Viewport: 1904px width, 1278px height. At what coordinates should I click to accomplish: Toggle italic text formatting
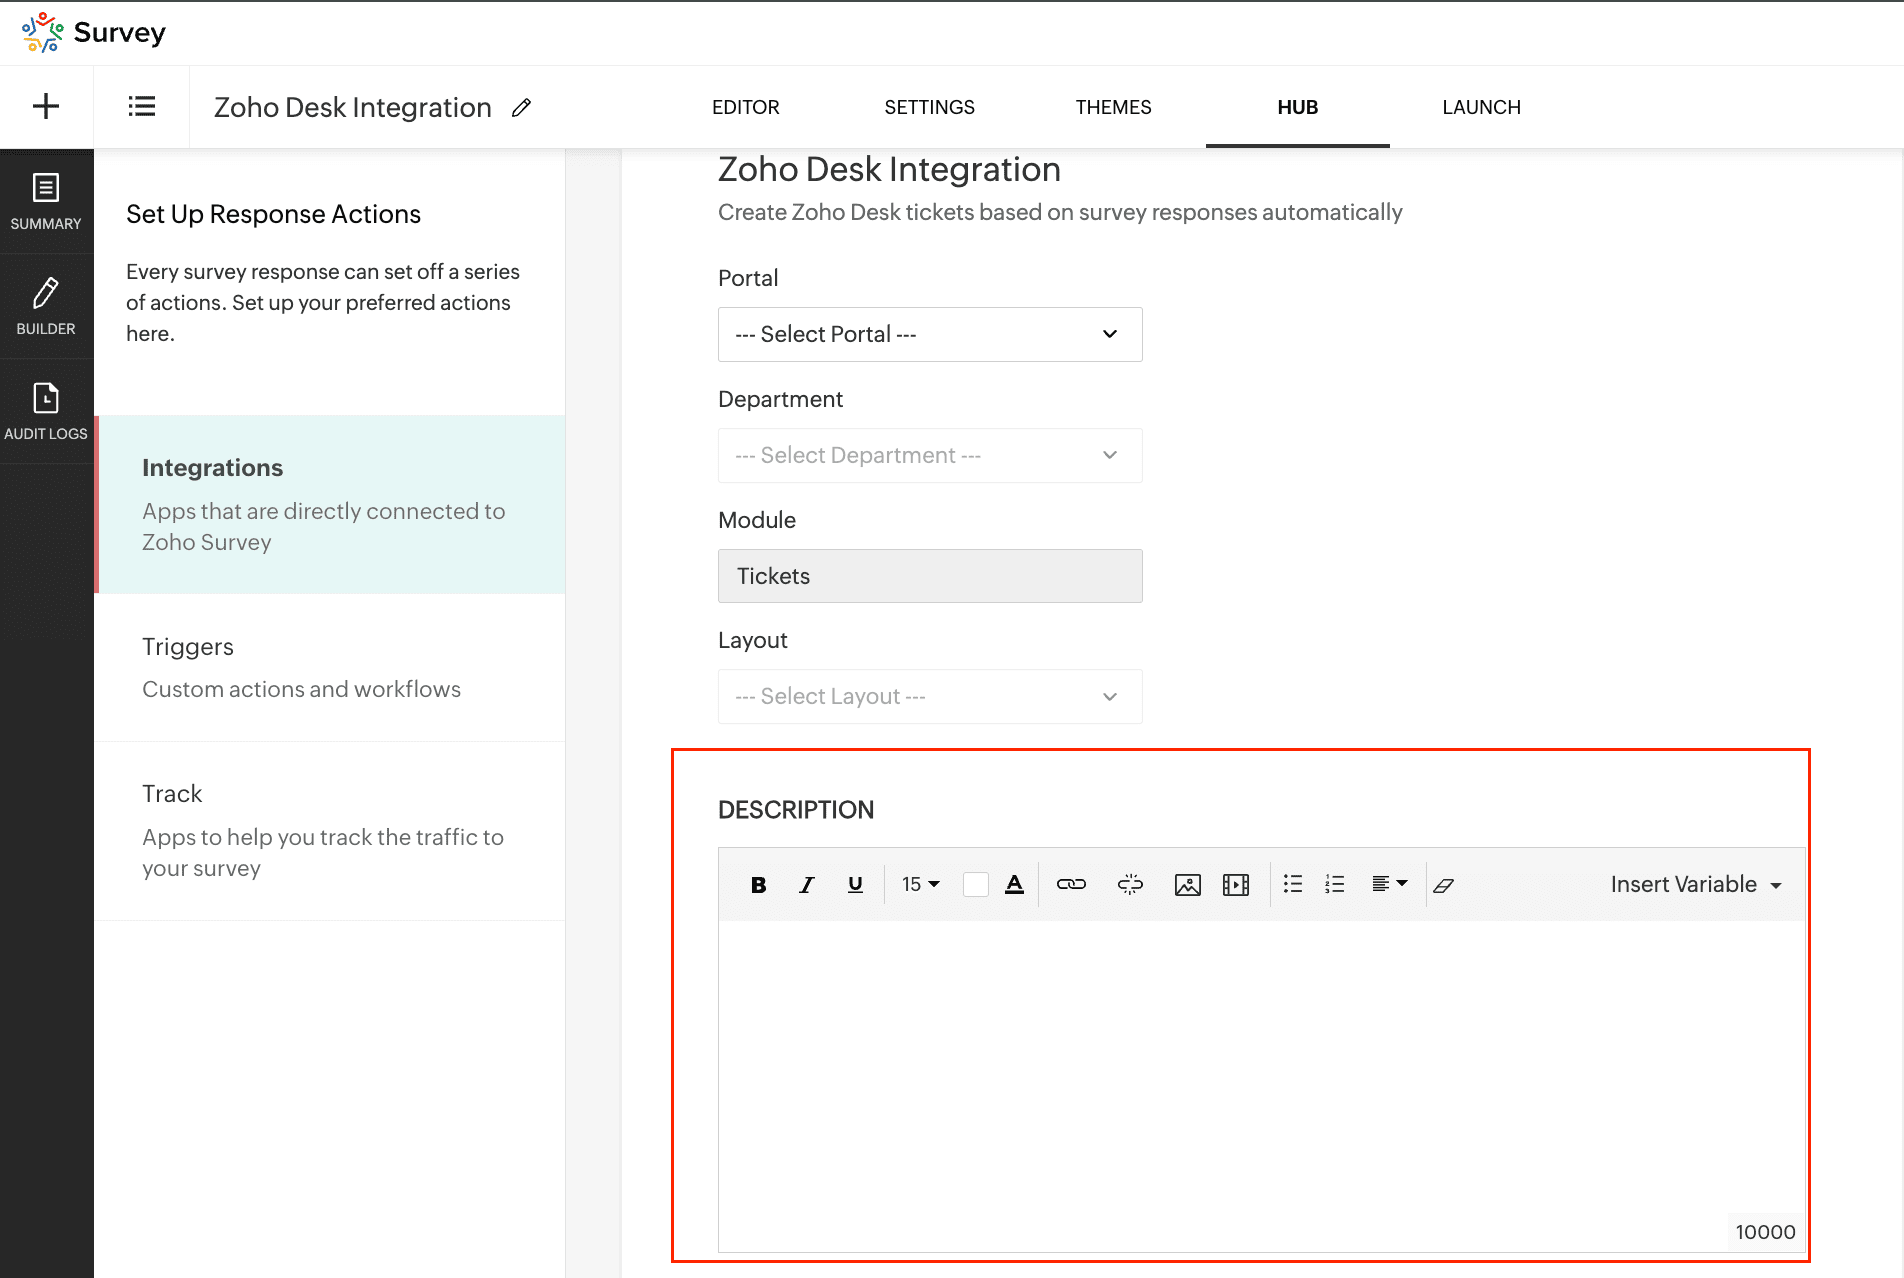[x=806, y=885]
